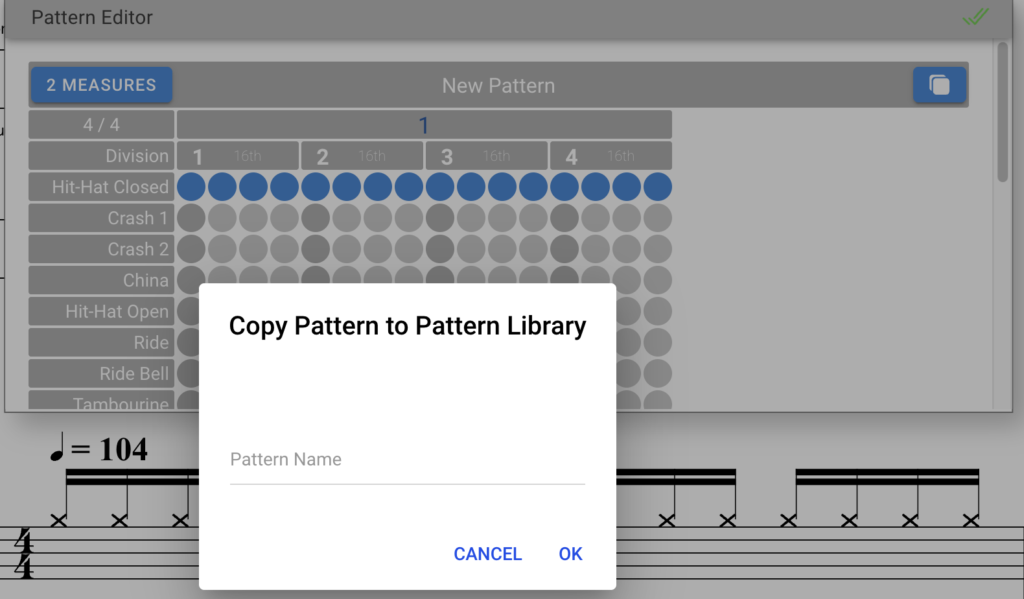Viewport: 1024px width, 599px height.
Task: Change the 4 / 4 time signature
Action: click(x=100, y=125)
